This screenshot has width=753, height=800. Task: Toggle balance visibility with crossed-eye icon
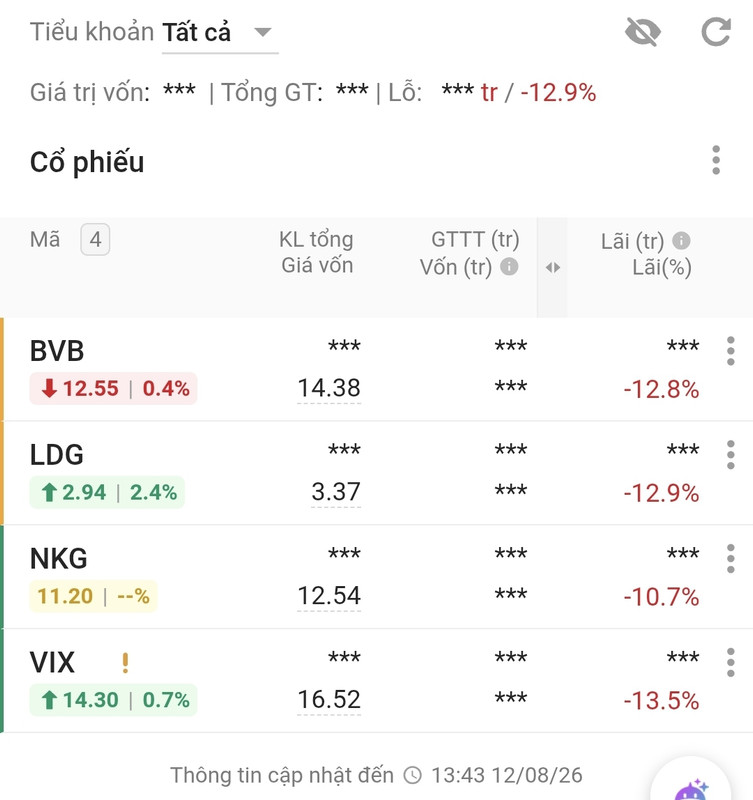642,32
